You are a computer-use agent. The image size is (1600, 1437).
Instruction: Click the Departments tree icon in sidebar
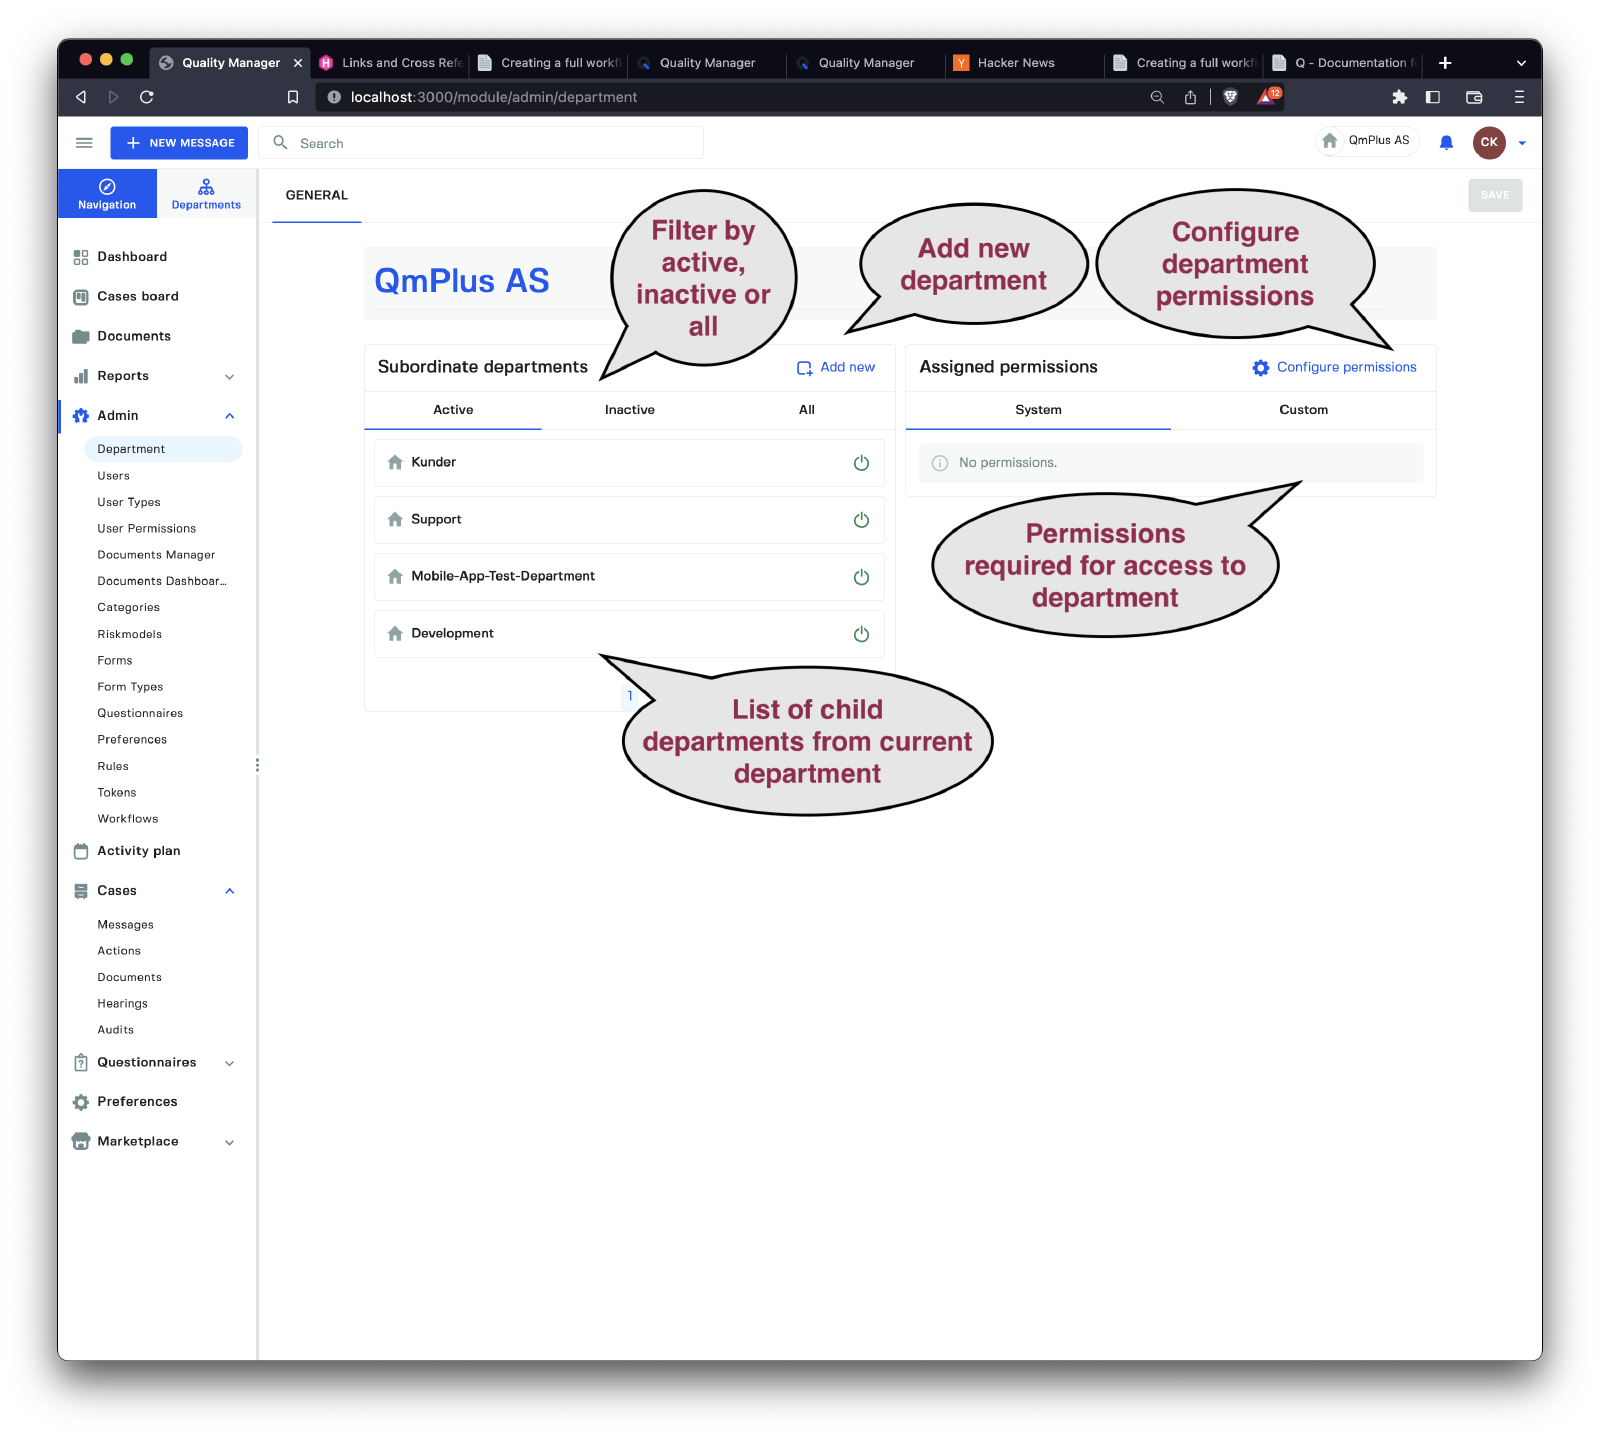206,188
